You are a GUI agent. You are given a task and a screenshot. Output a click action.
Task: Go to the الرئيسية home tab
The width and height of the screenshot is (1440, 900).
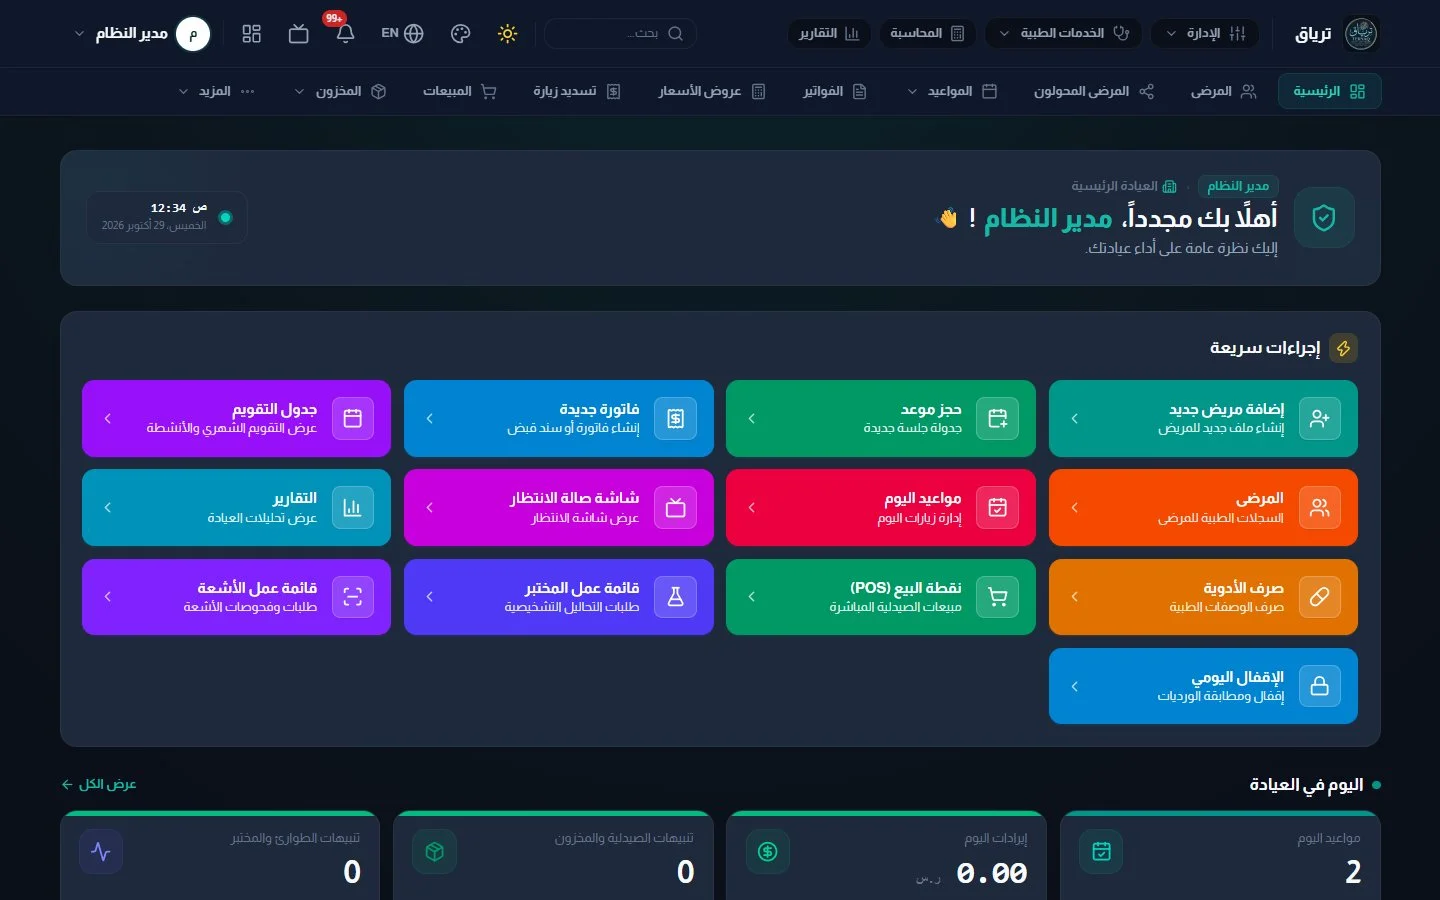(1329, 91)
